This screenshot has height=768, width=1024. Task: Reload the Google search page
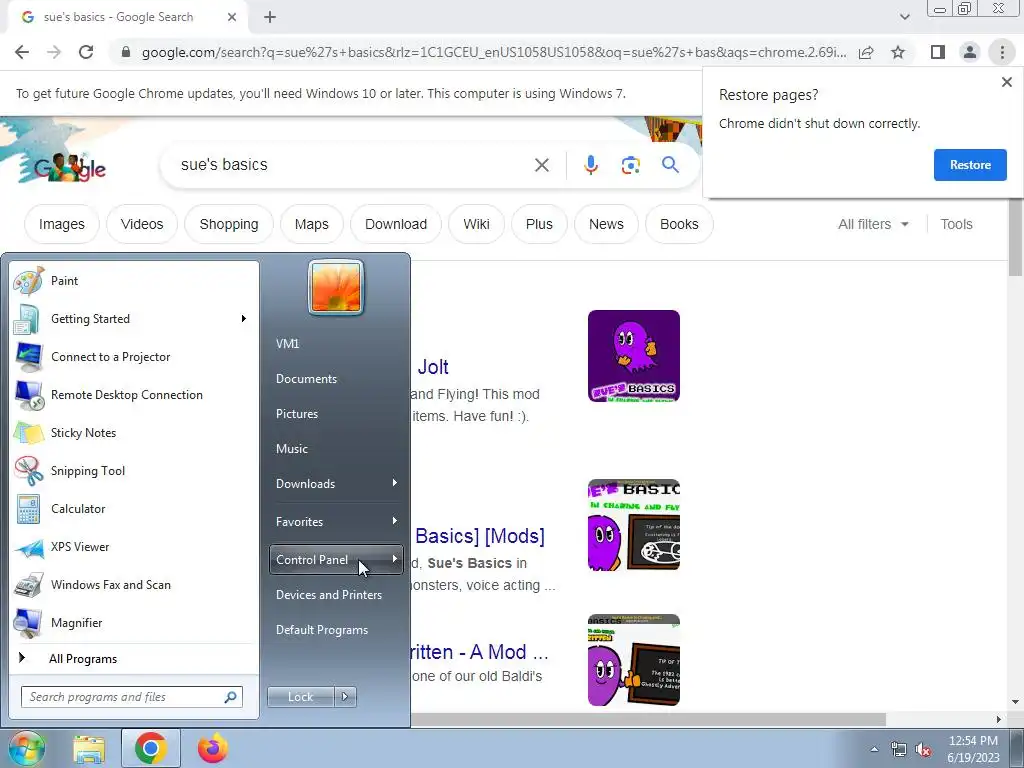[x=86, y=52]
